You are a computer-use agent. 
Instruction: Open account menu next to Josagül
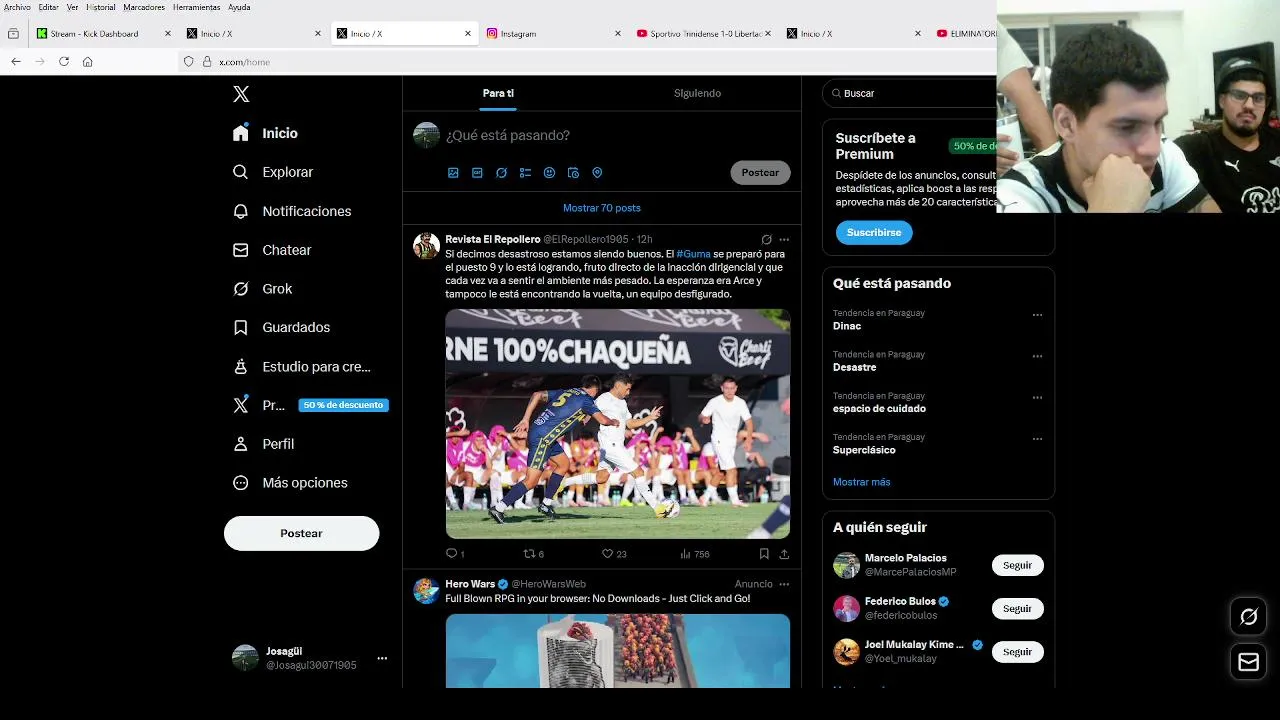coord(382,658)
